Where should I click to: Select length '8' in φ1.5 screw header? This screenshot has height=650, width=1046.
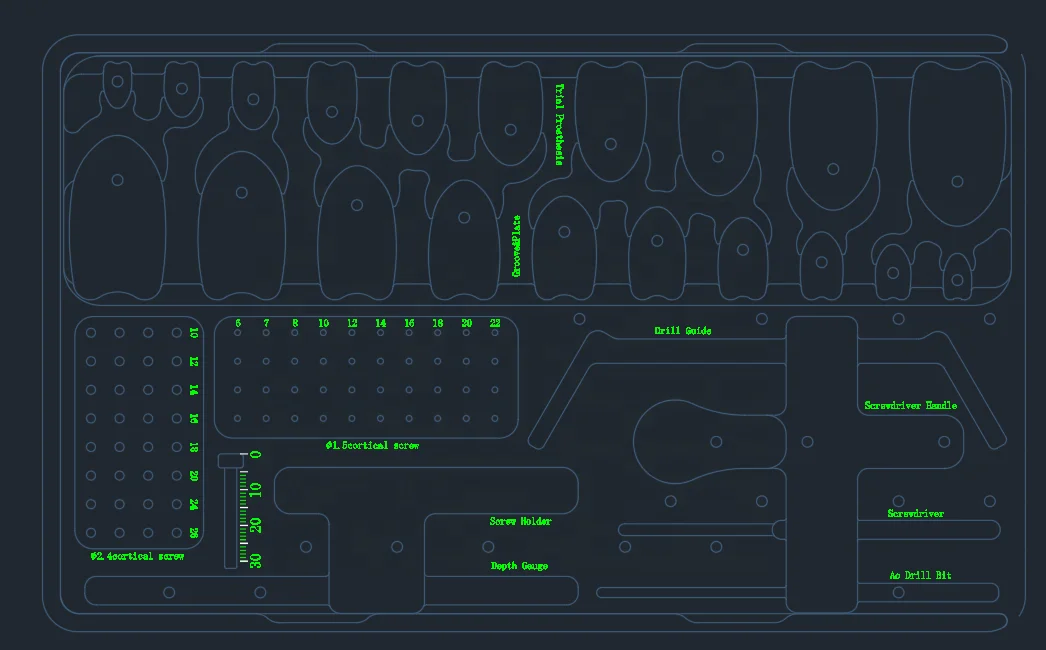[x=295, y=323]
